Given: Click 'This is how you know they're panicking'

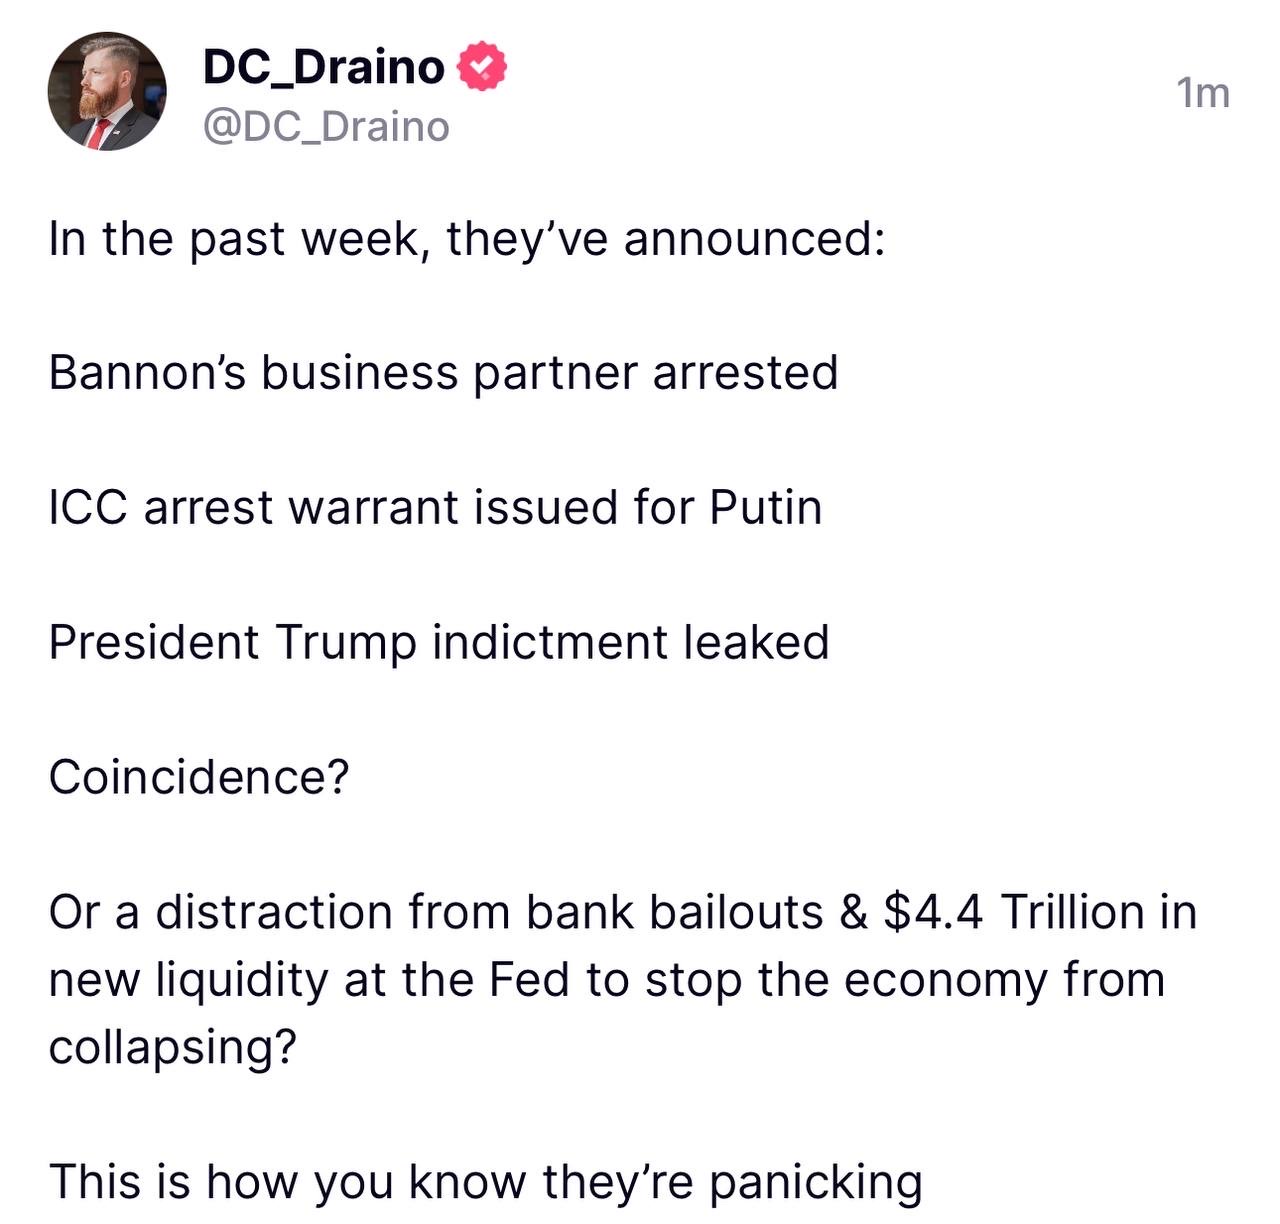Looking at the screenshot, I should coord(486,1182).
